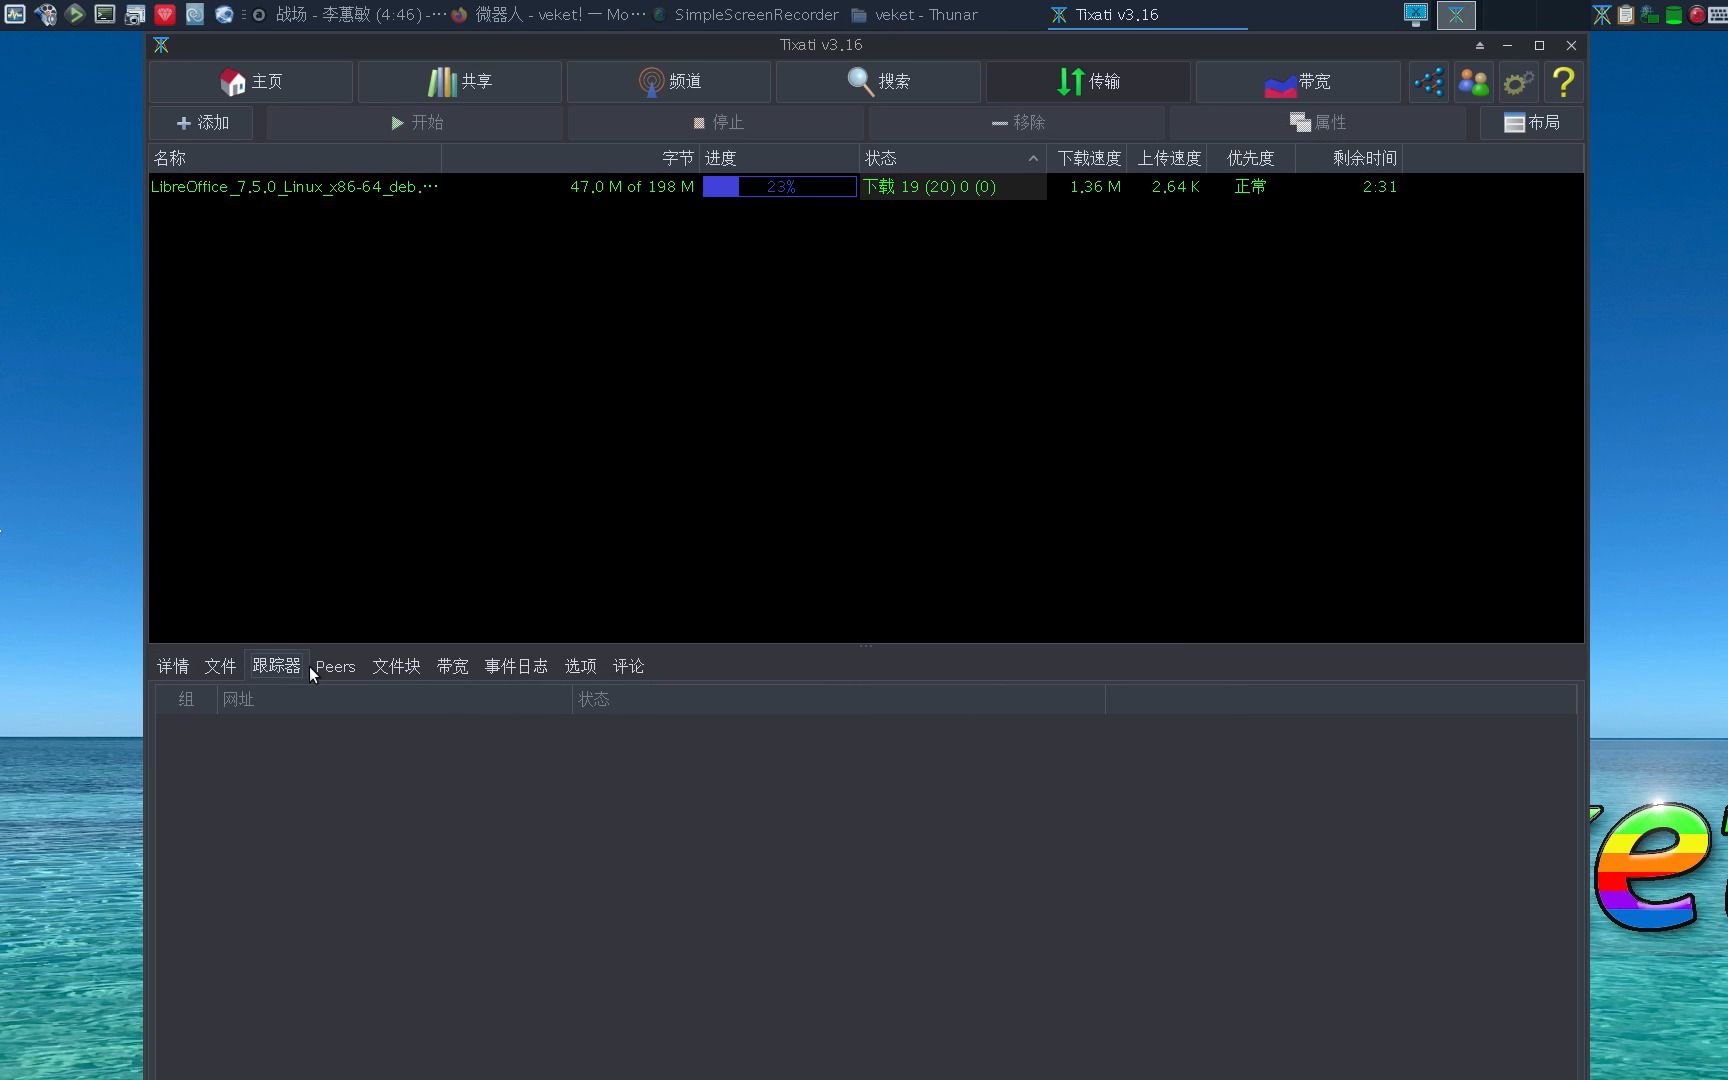This screenshot has height=1080, width=1728.
Task: Switch to the Peers tab
Action: 336,667
